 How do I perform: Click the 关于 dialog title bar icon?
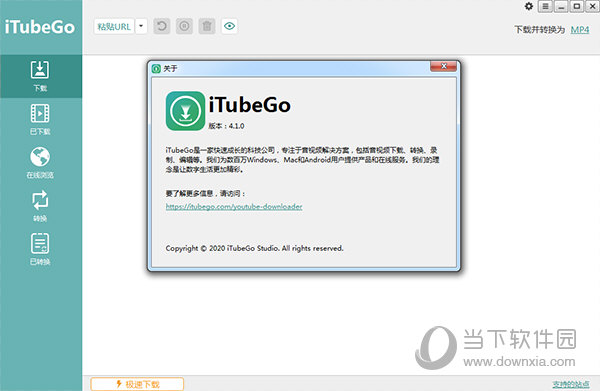(x=156, y=68)
